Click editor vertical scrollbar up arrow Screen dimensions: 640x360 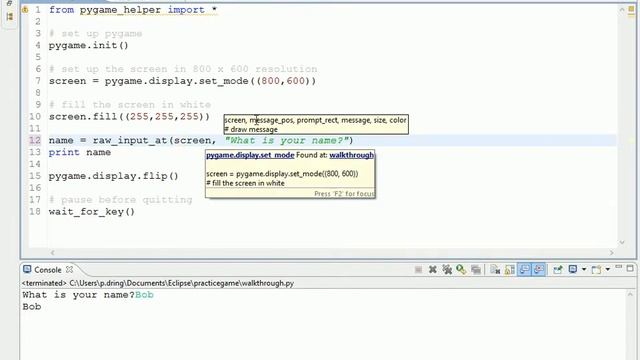pyautogui.click(x=622, y=10)
